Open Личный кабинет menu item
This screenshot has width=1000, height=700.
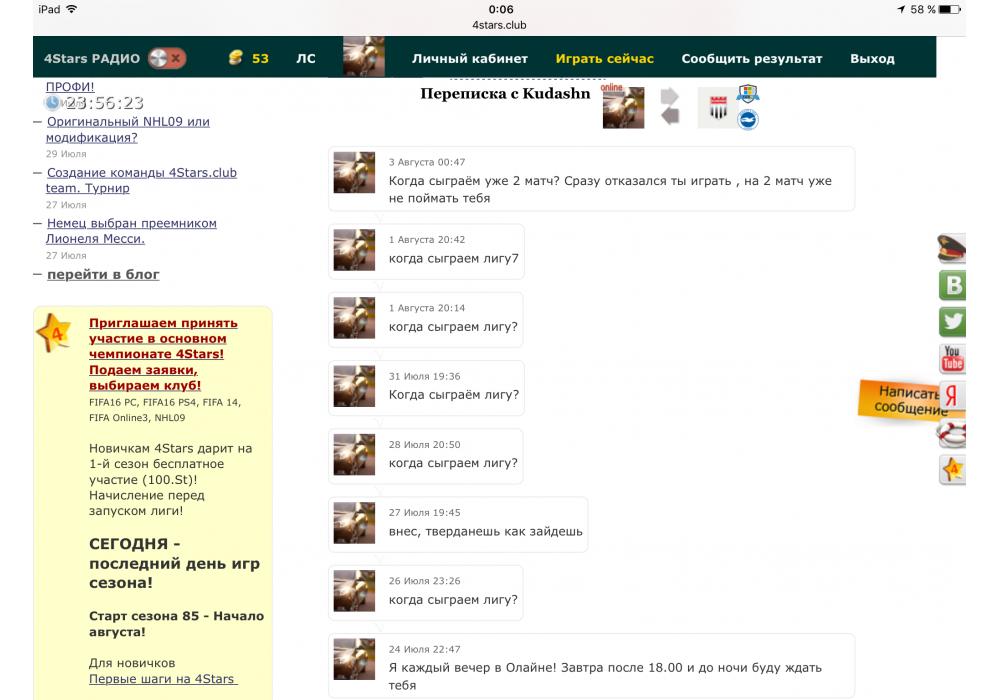[x=469, y=58]
